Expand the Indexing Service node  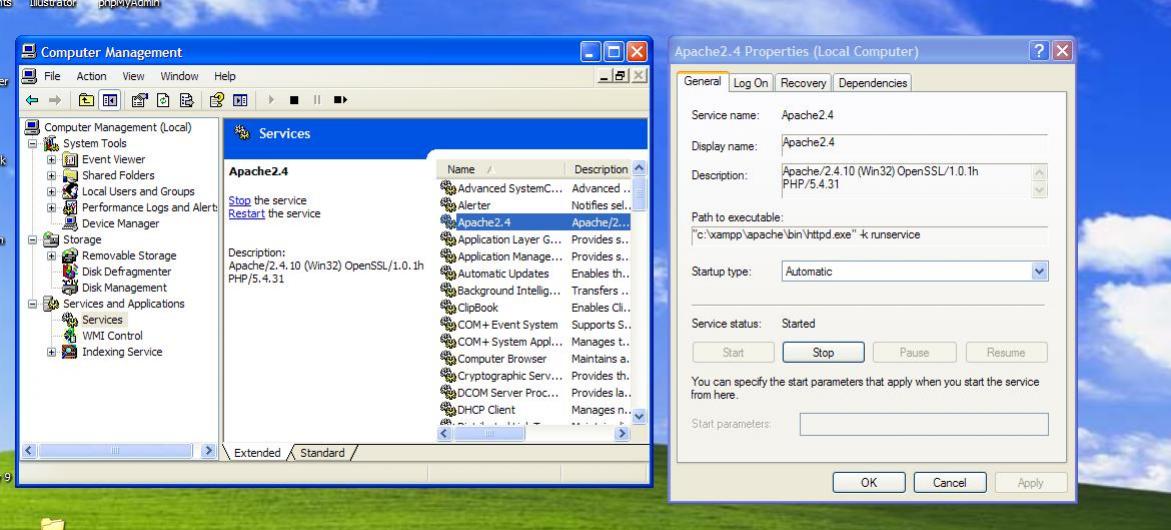tap(52, 352)
